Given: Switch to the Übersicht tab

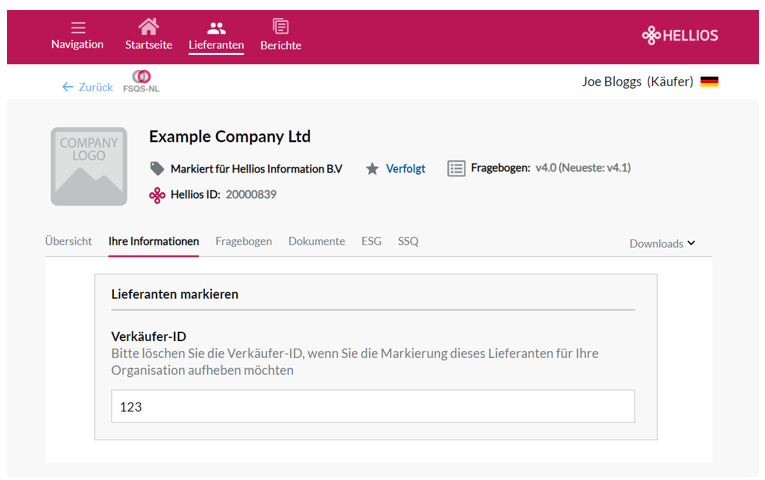Looking at the screenshot, I should (x=68, y=241).
